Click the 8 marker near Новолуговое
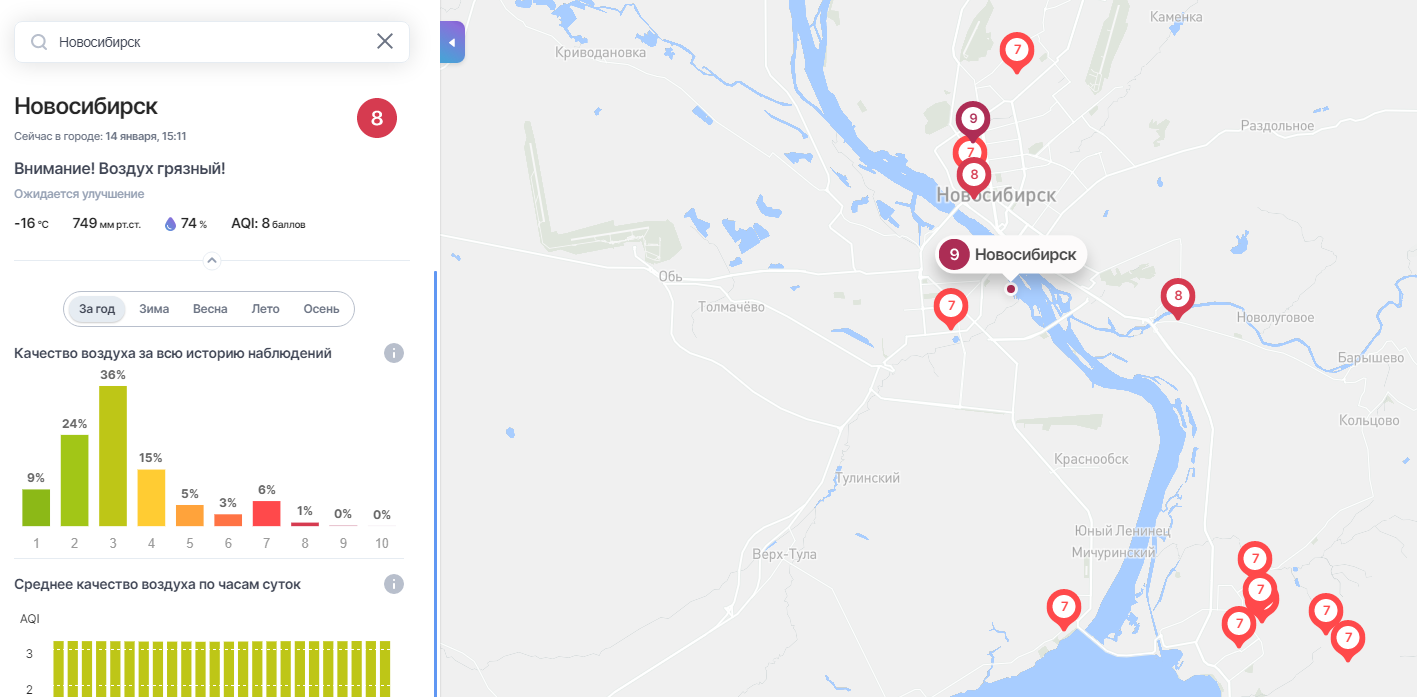The image size is (1417, 697). pyautogui.click(x=1178, y=298)
